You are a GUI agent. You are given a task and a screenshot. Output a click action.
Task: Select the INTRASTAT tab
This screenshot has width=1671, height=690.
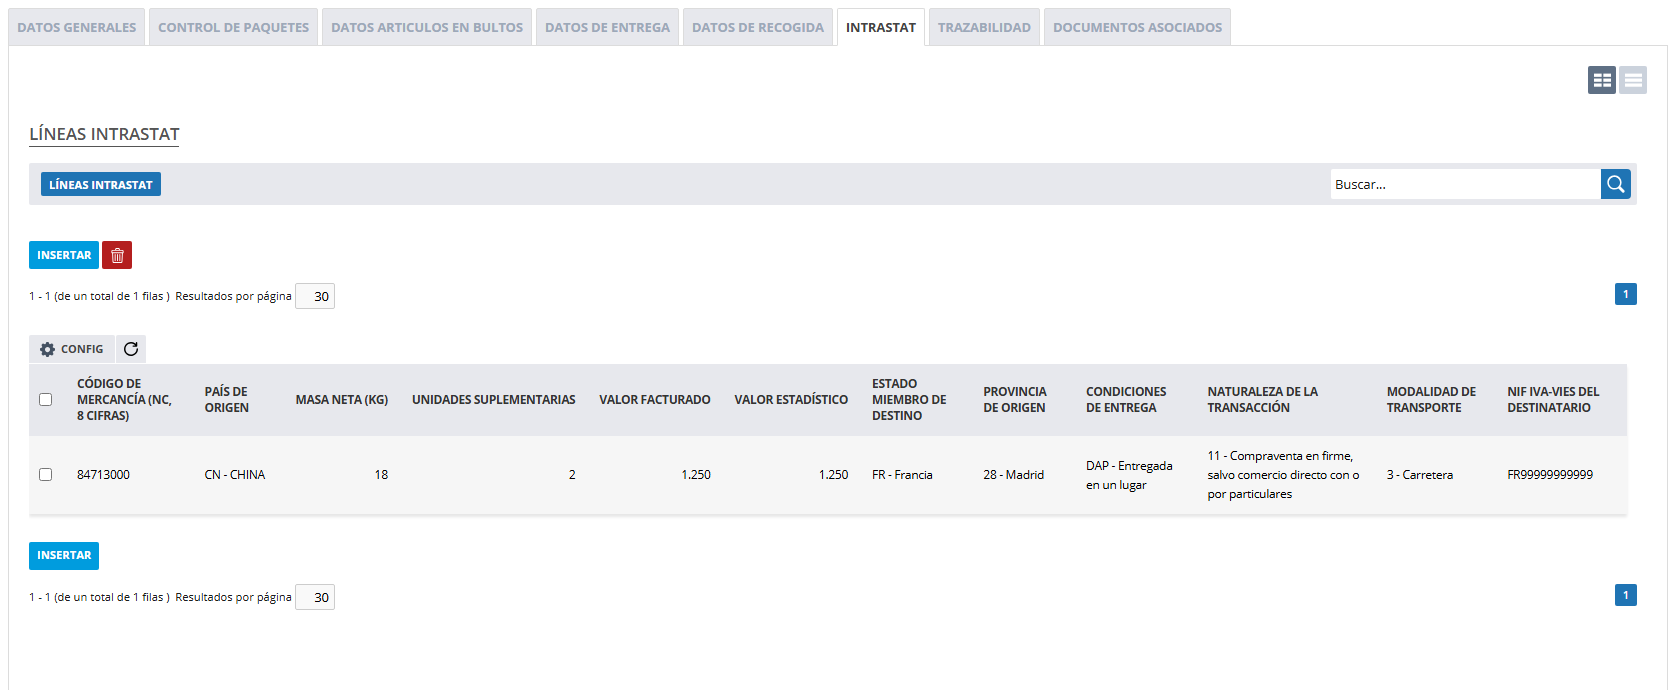881,27
